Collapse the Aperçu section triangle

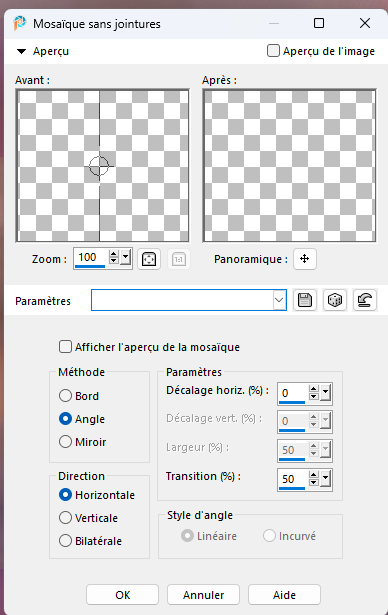[22, 51]
